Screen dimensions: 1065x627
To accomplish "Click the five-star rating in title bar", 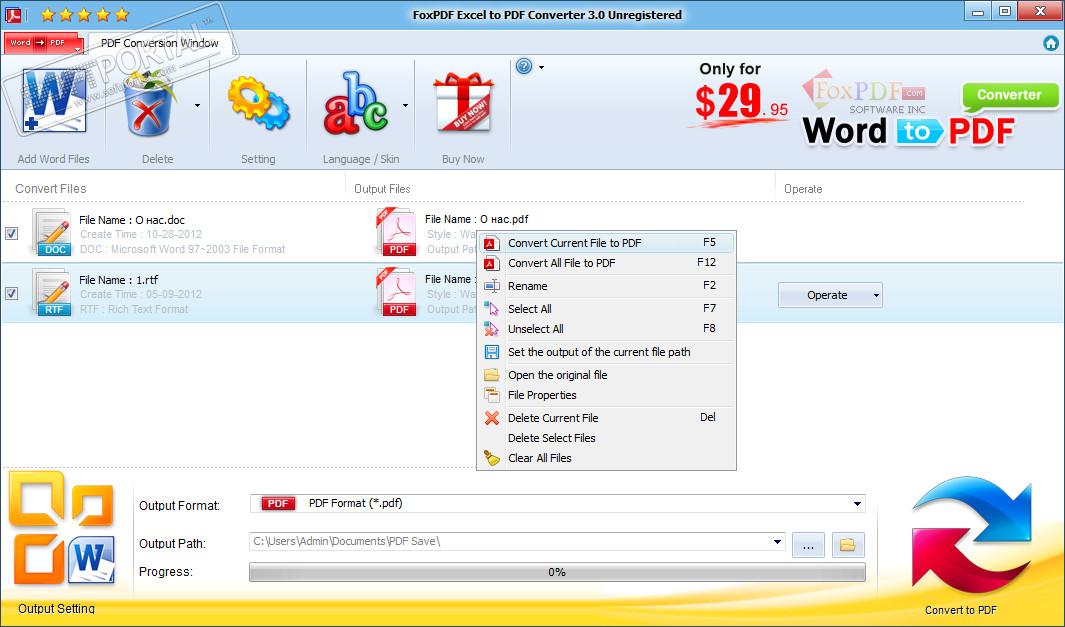I will pos(85,14).
